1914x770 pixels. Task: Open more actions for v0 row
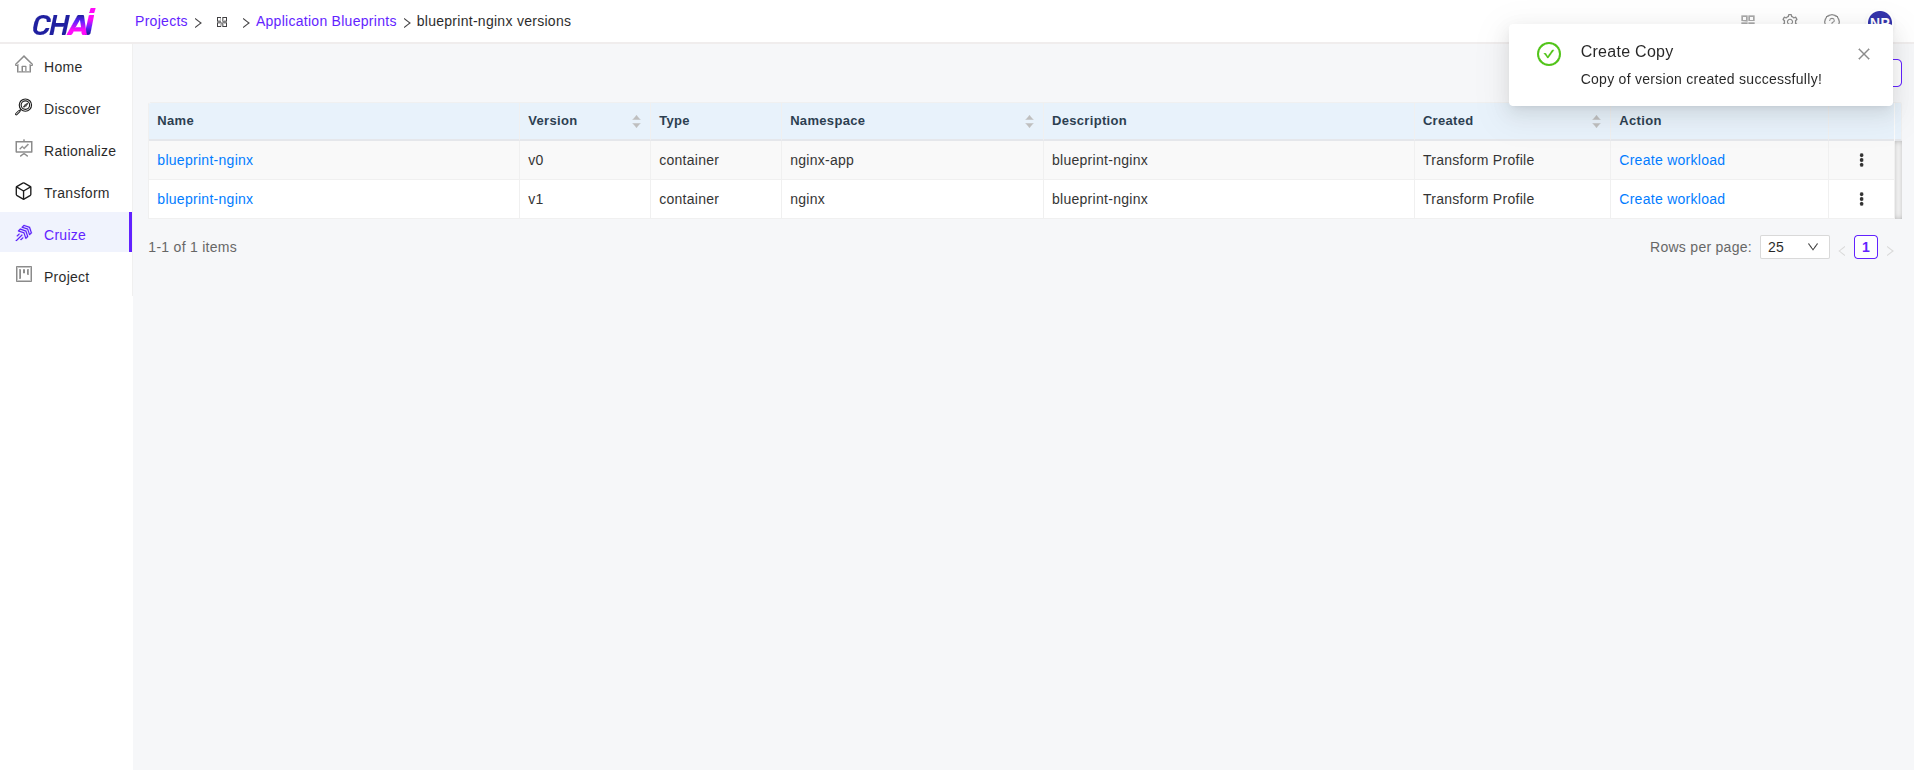tap(1861, 160)
